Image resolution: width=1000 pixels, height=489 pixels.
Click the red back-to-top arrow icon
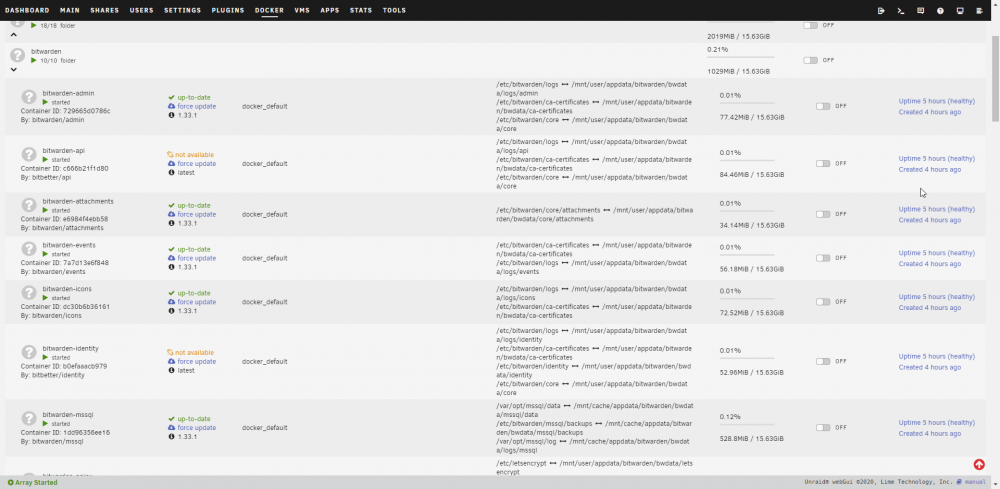pyautogui.click(x=979, y=465)
